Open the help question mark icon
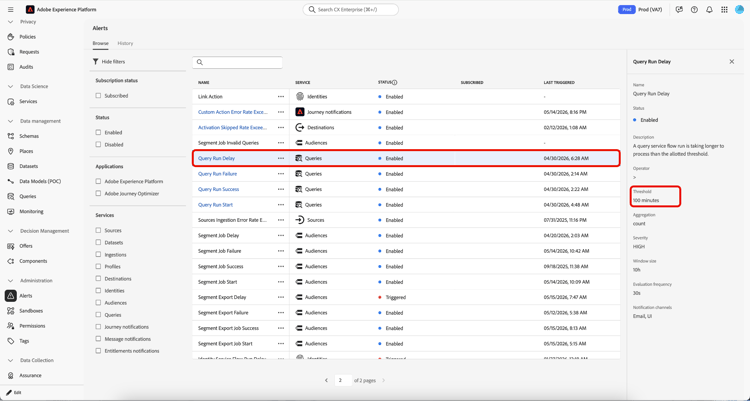 pyautogui.click(x=694, y=10)
